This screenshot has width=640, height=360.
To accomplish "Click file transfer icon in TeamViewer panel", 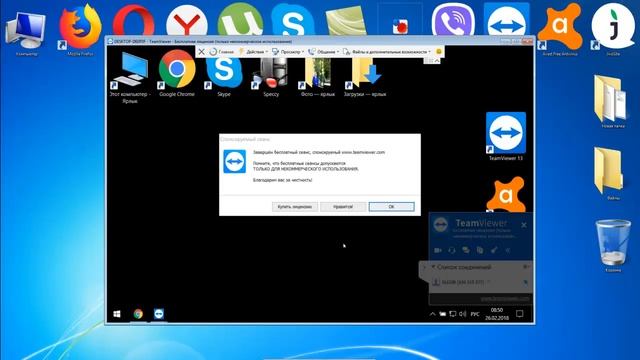I will click(x=480, y=250).
